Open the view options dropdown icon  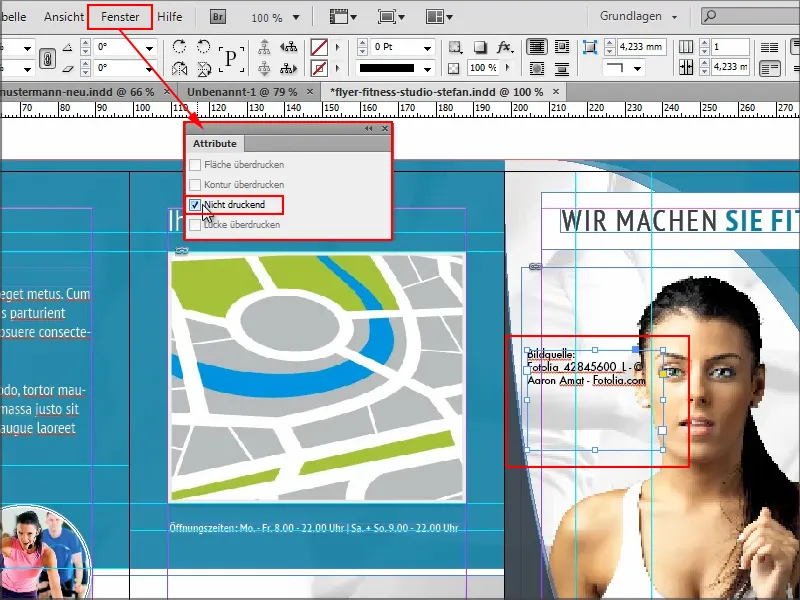pyautogui.click(x=342, y=17)
